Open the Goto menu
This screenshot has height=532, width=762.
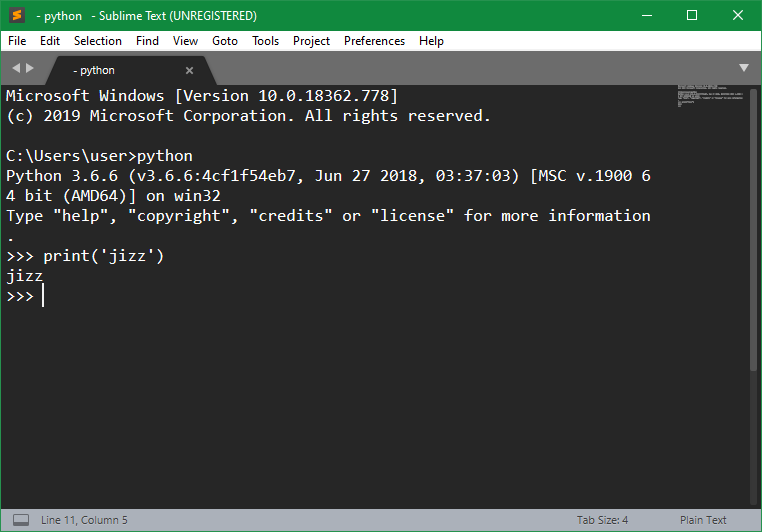pyautogui.click(x=225, y=41)
